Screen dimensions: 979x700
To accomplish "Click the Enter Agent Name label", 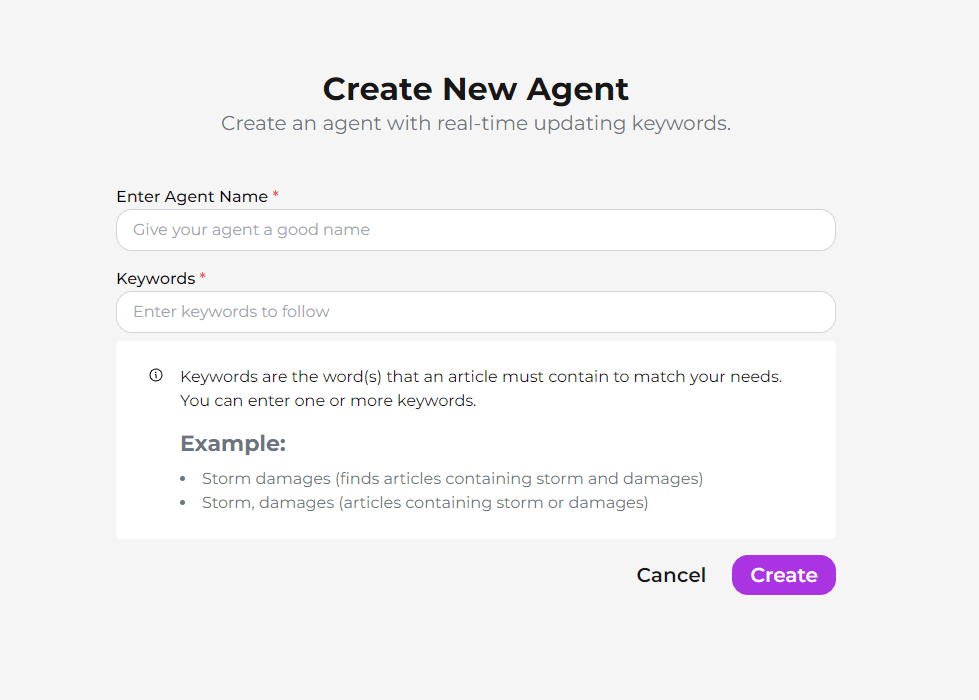I will coord(192,197).
